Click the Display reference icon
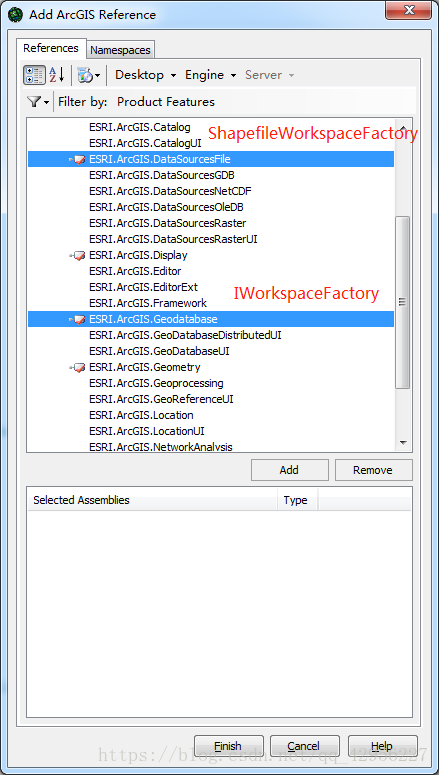439x775 pixels. (x=78, y=256)
